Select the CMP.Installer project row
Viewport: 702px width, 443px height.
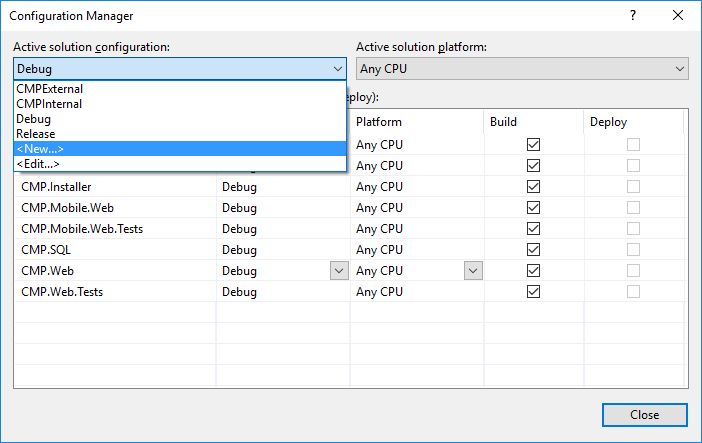351,186
